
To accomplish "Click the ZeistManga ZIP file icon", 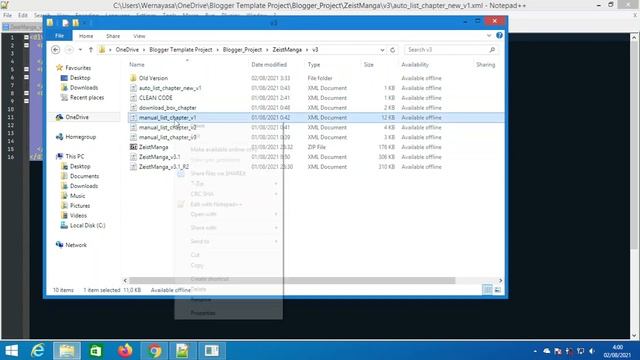I will coord(133,147).
